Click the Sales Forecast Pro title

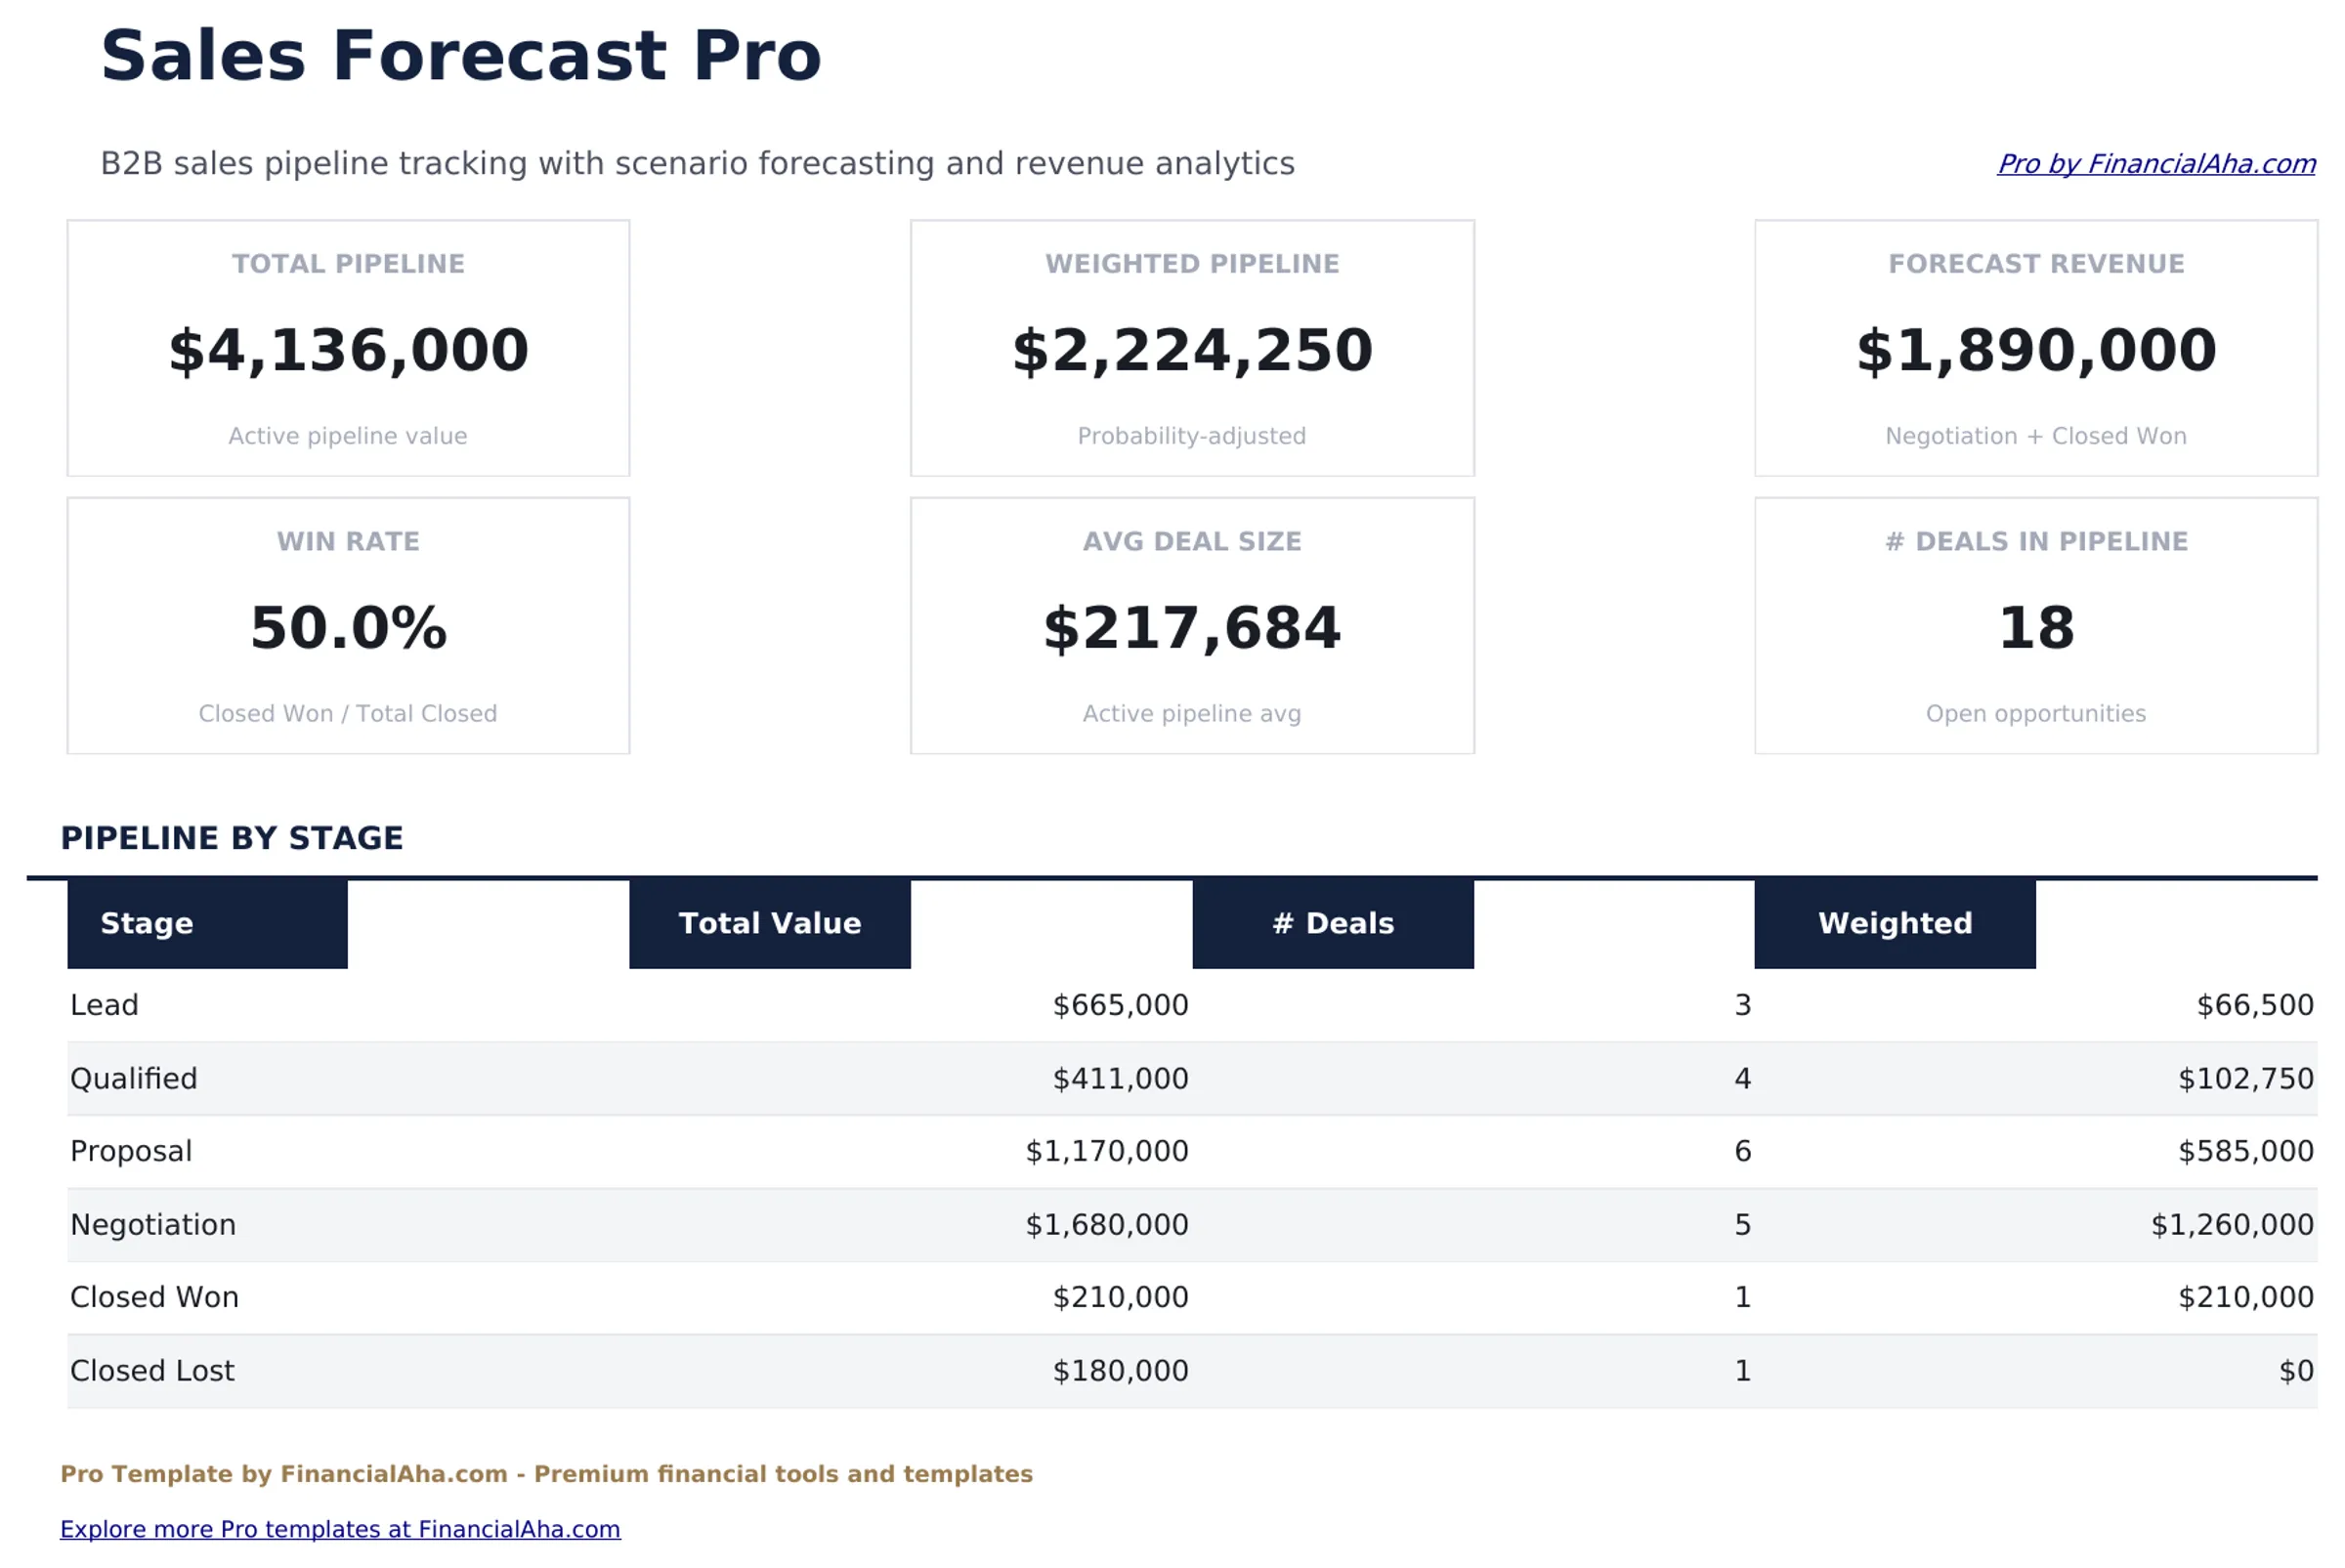click(x=460, y=55)
